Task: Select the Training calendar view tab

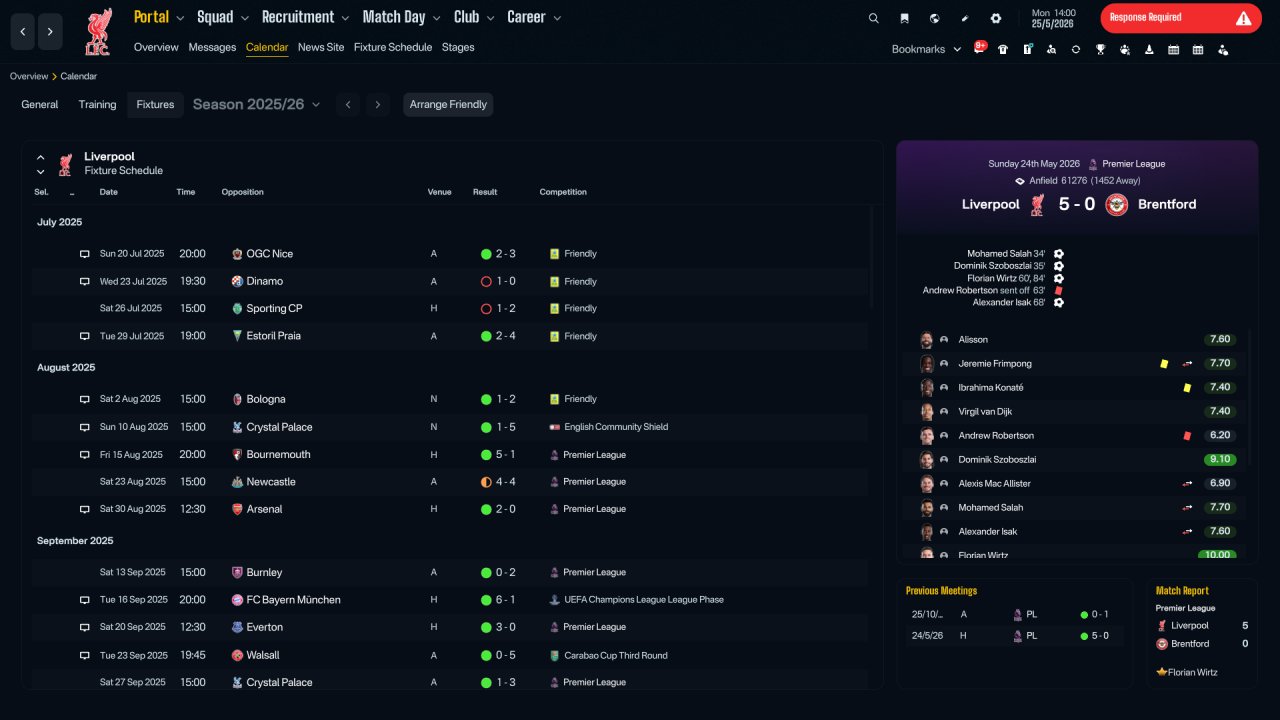Action: click(98, 104)
